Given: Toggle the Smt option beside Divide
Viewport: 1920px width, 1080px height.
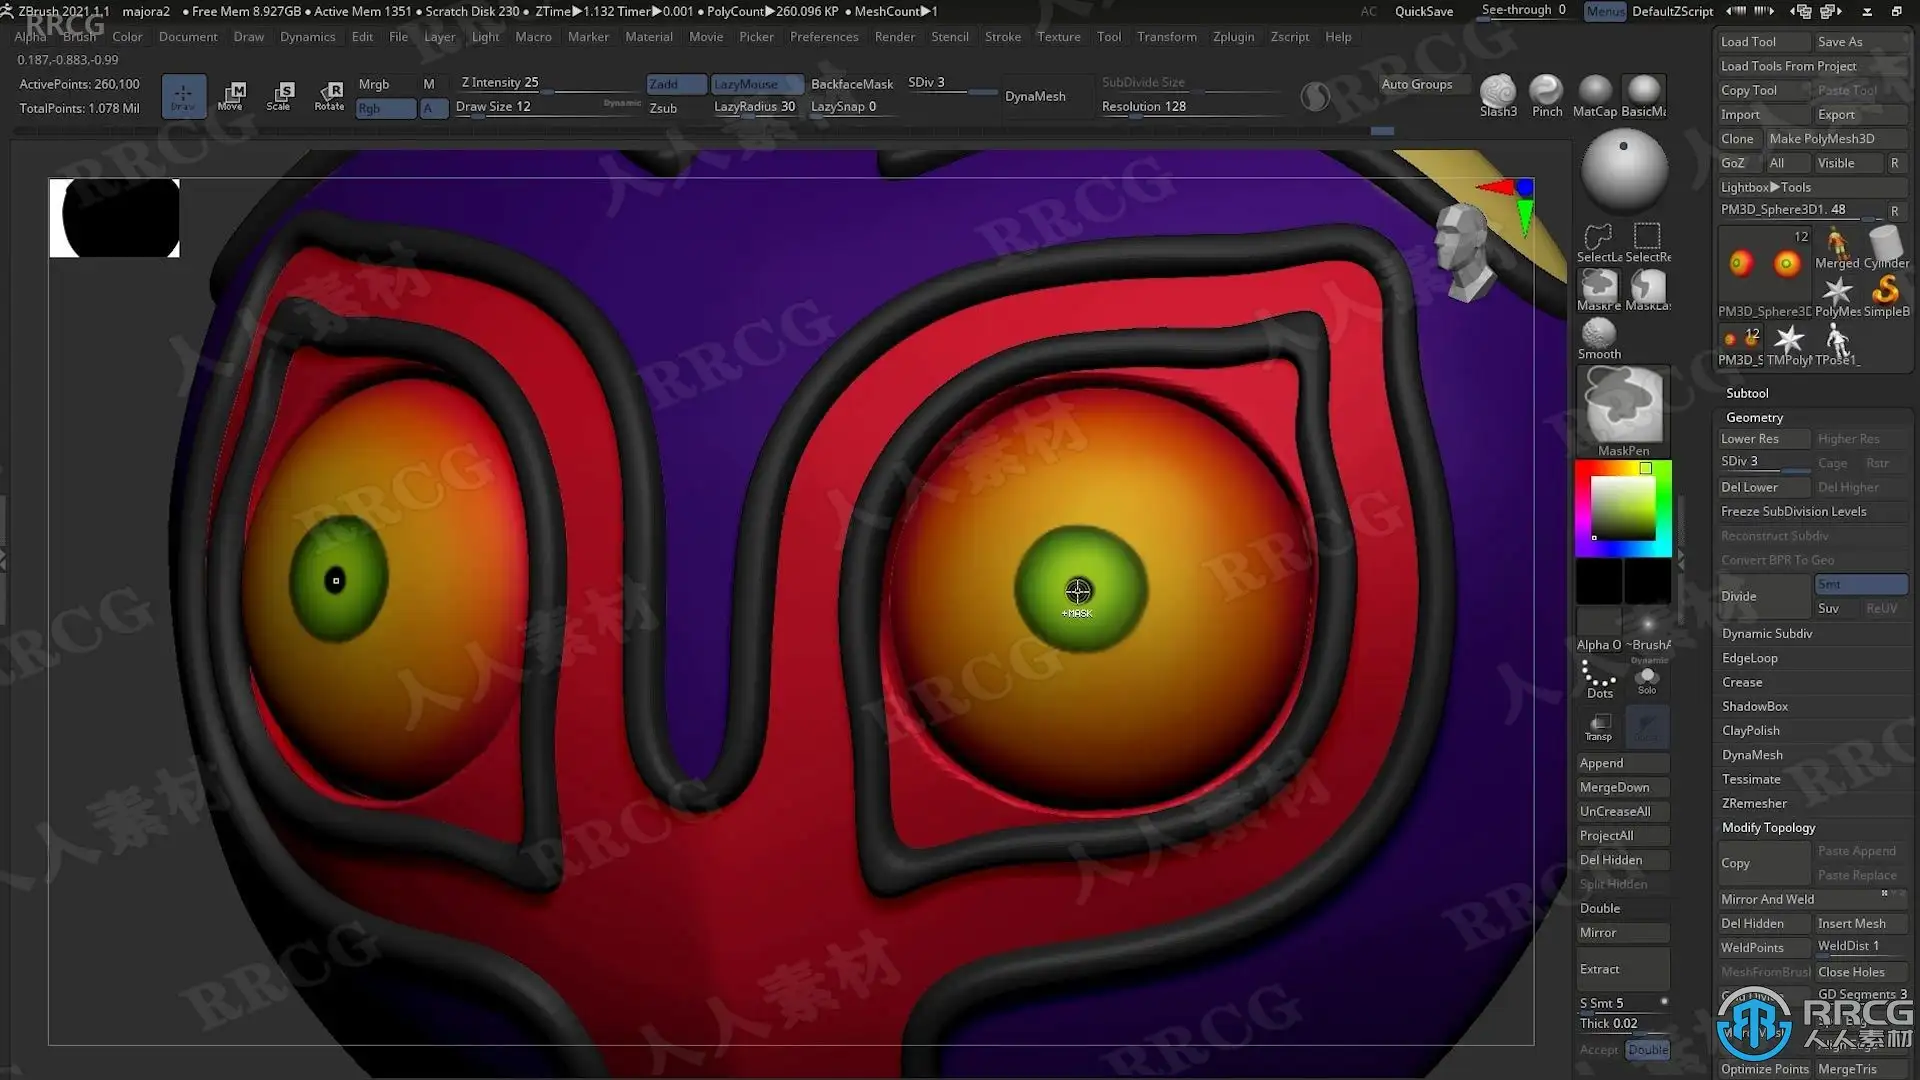Looking at the screenshot, I should coord(1860,584).
